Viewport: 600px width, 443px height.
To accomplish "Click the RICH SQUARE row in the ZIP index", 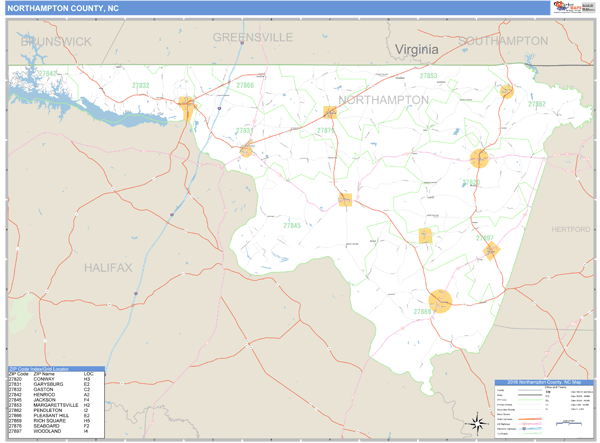I will pos(52,421).
